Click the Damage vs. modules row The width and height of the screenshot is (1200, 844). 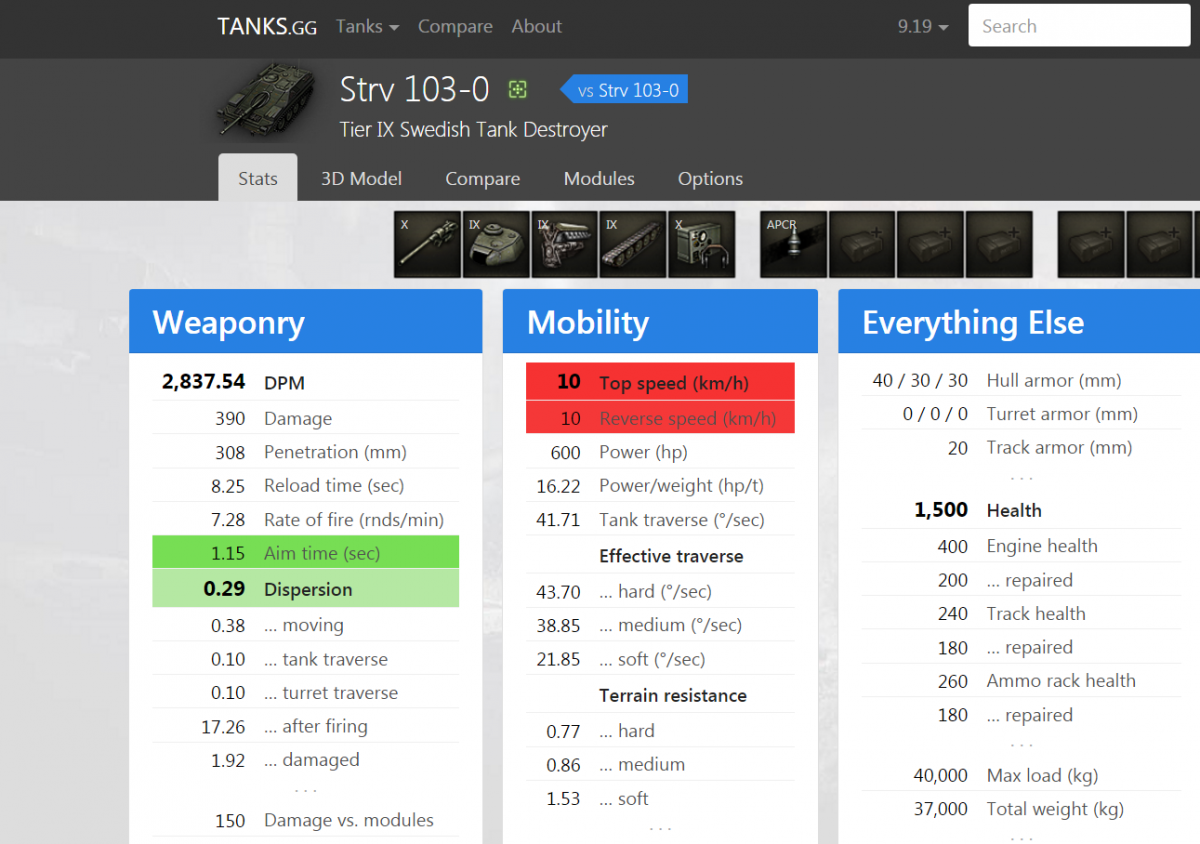coord(306,820)
